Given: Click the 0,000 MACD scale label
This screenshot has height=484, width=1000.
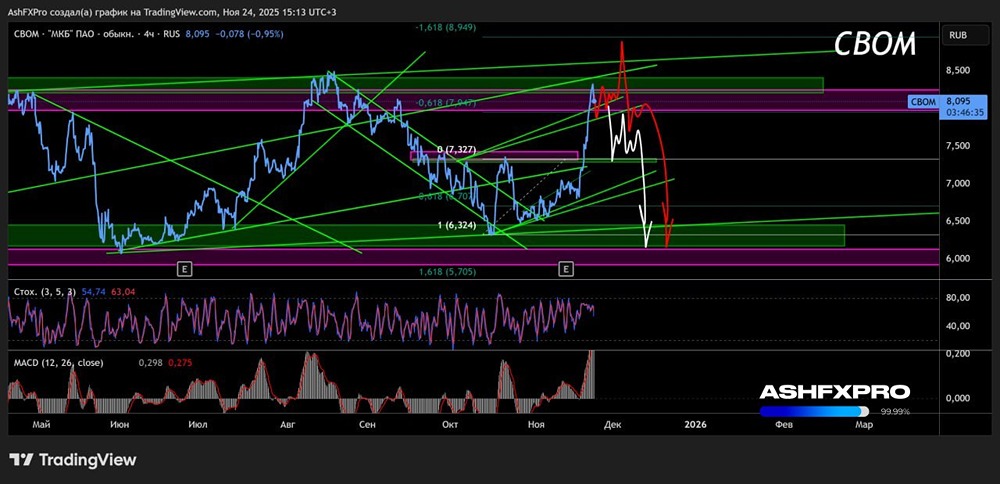Looking at the screenshot, I should [x=958, y=398].
